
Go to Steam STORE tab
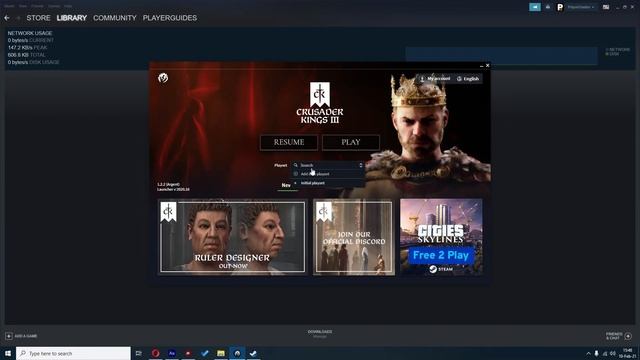38,18
